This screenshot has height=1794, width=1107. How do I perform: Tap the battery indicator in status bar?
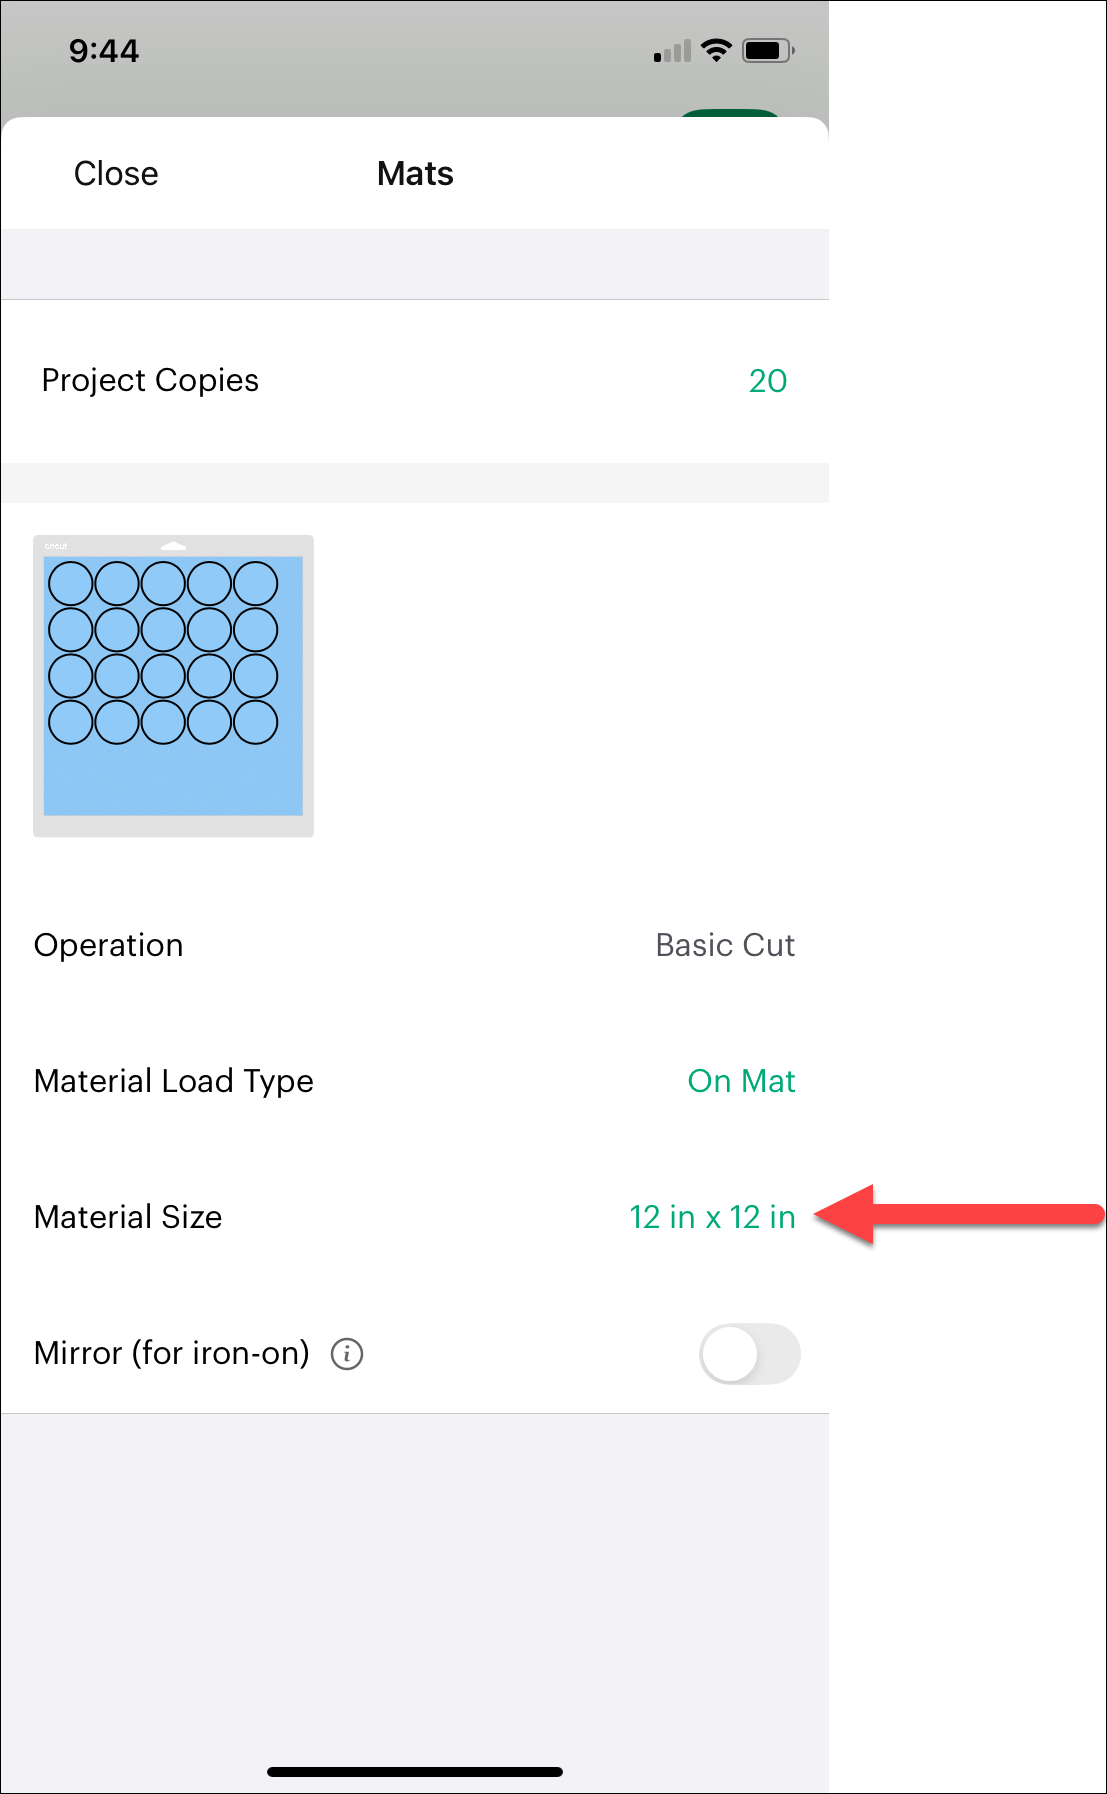(x=768, y=49)
